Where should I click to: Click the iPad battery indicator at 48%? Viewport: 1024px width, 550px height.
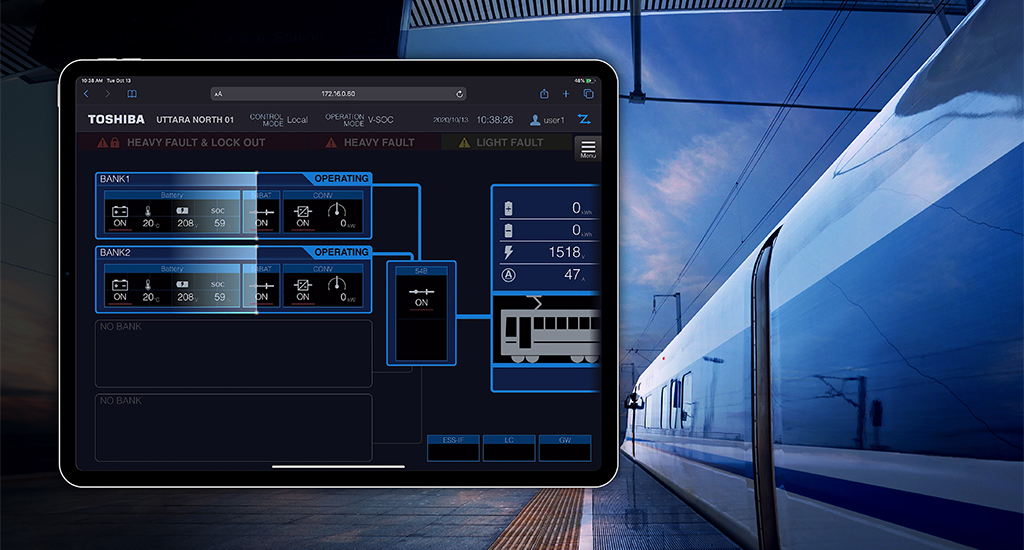584,81
